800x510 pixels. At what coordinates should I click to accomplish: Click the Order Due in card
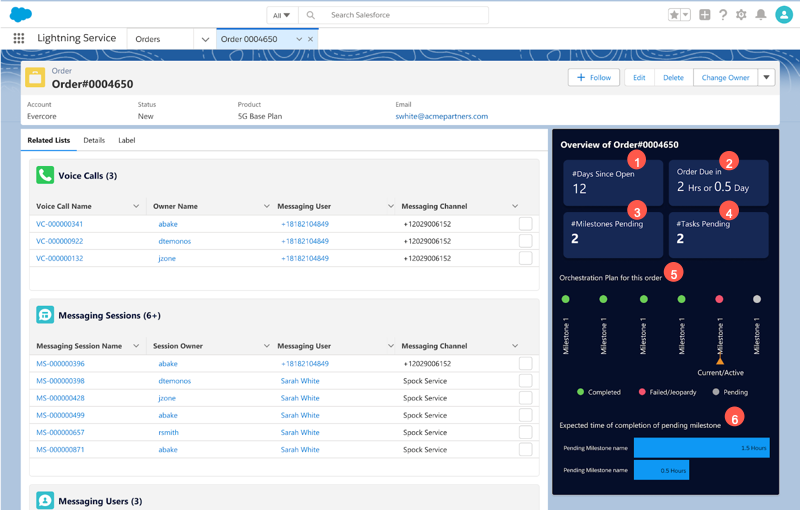point(718,183)
